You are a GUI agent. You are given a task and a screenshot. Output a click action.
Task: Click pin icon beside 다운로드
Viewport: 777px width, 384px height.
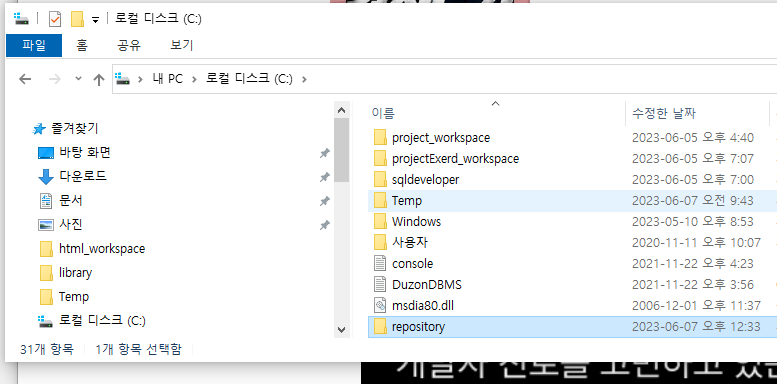click(325, 177)
